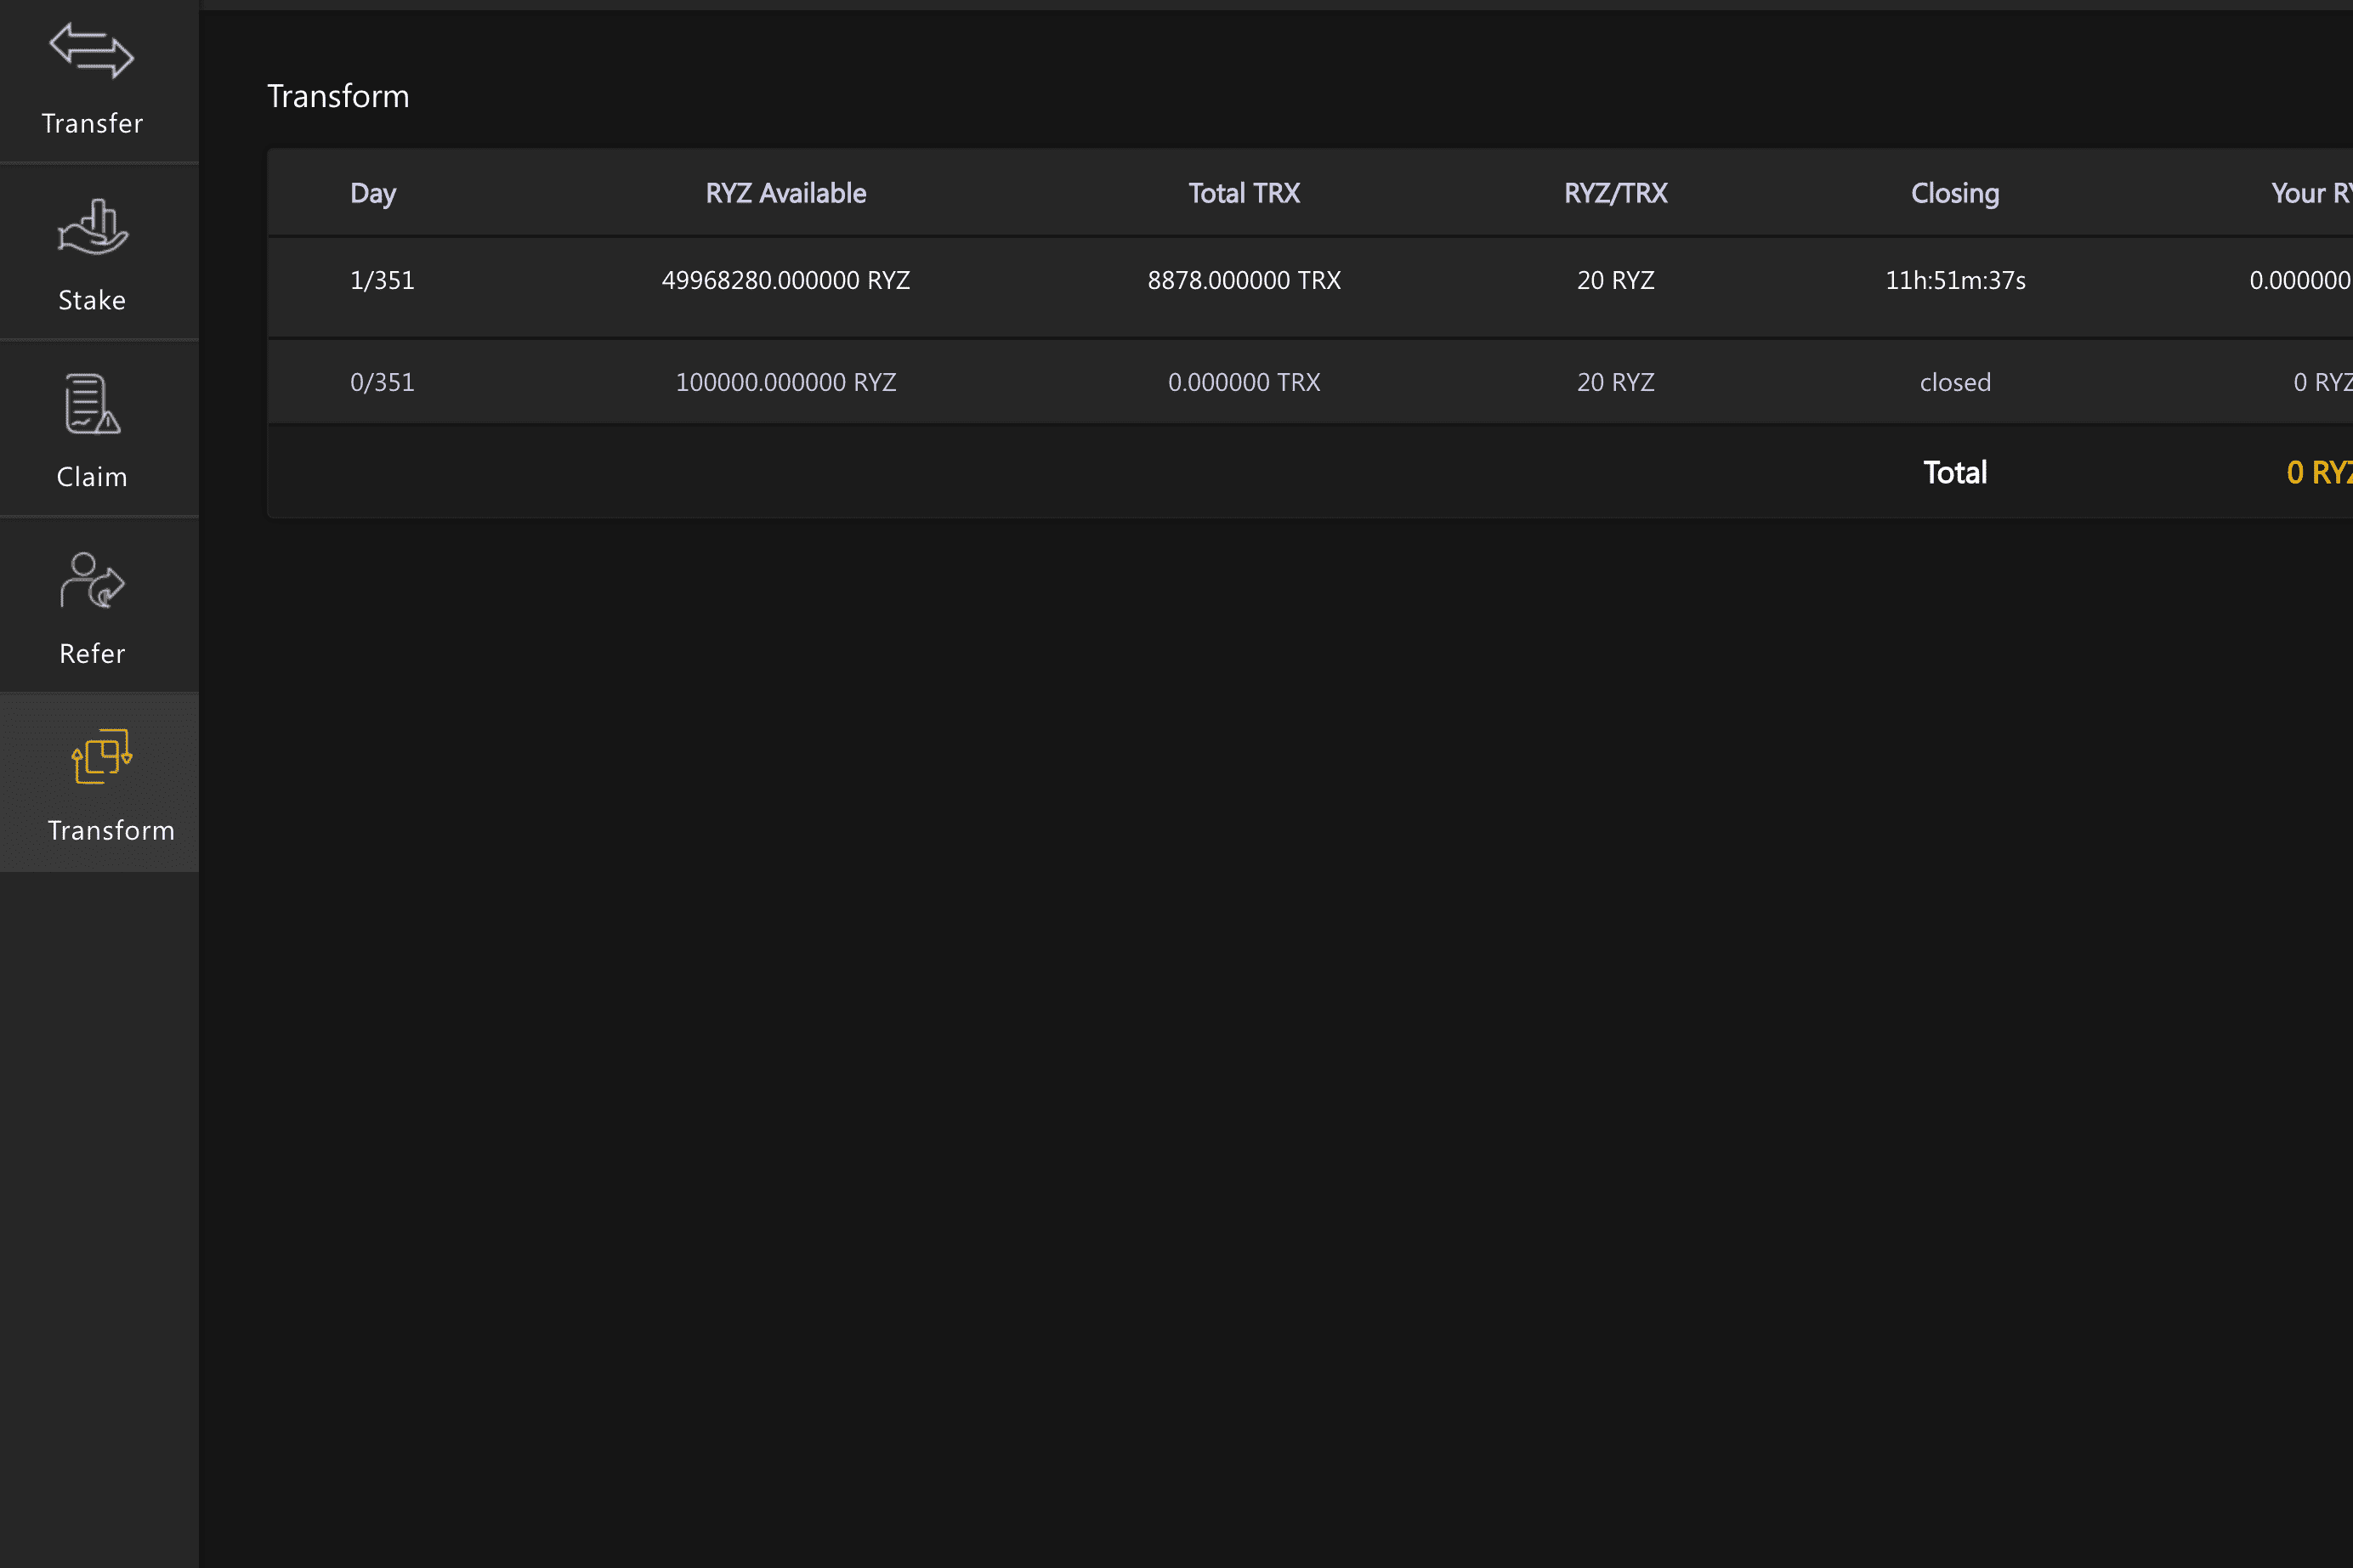2353x1568 pixels.
Task: Select the Claim sidebar label
Action: (92, 477)
